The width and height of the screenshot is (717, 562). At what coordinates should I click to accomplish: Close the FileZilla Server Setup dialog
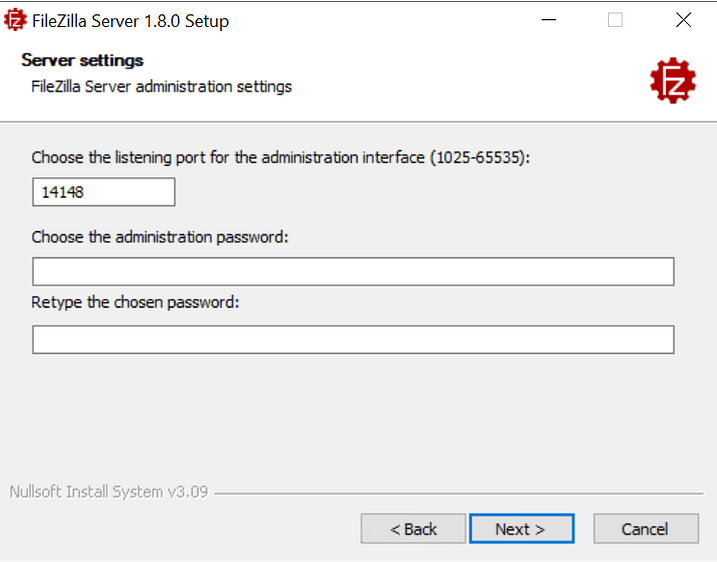click(x=683, y=20)
